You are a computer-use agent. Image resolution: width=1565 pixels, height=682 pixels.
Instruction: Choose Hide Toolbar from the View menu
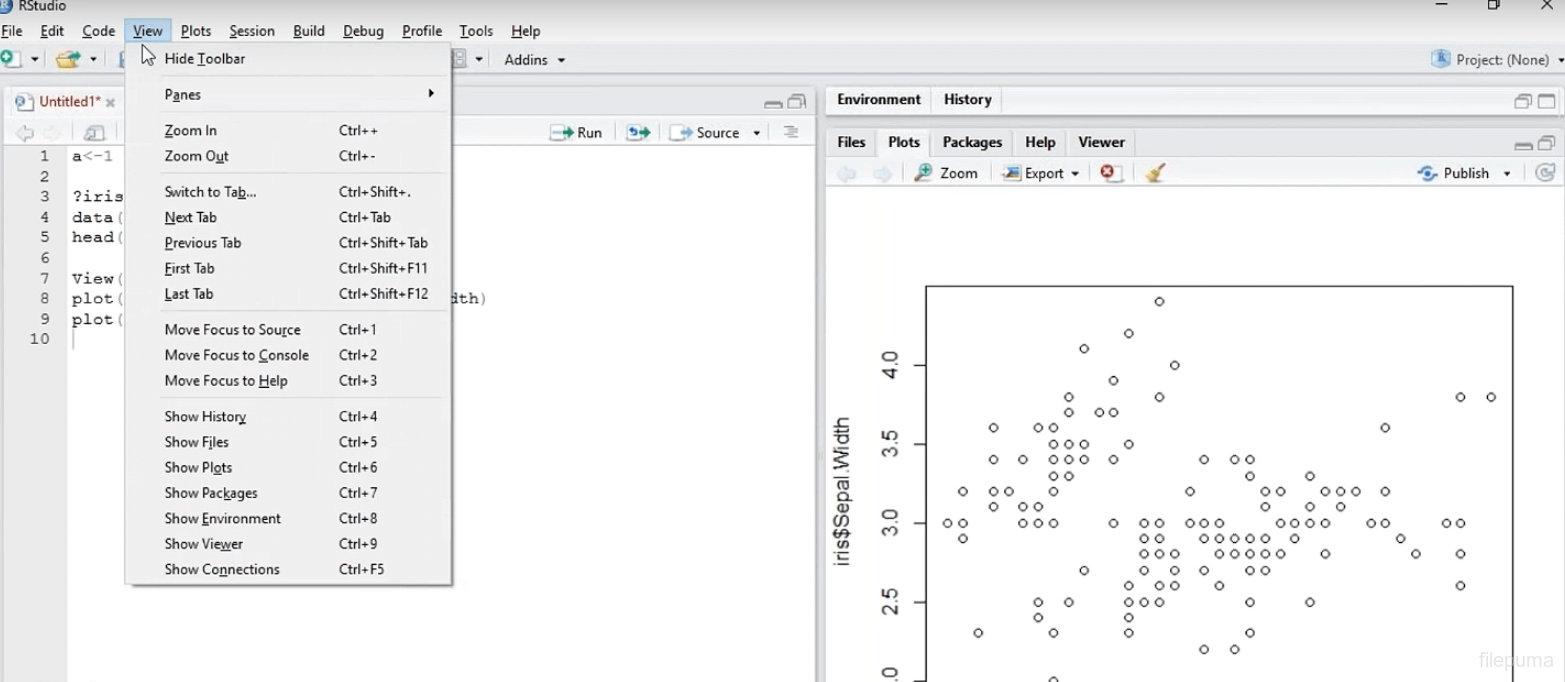205,59
